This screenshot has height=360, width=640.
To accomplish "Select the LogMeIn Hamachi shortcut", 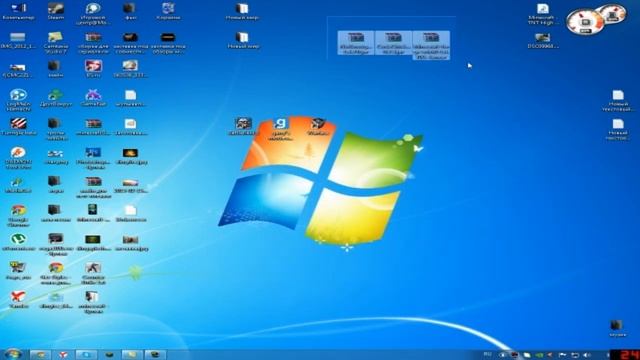I will 18,100.
